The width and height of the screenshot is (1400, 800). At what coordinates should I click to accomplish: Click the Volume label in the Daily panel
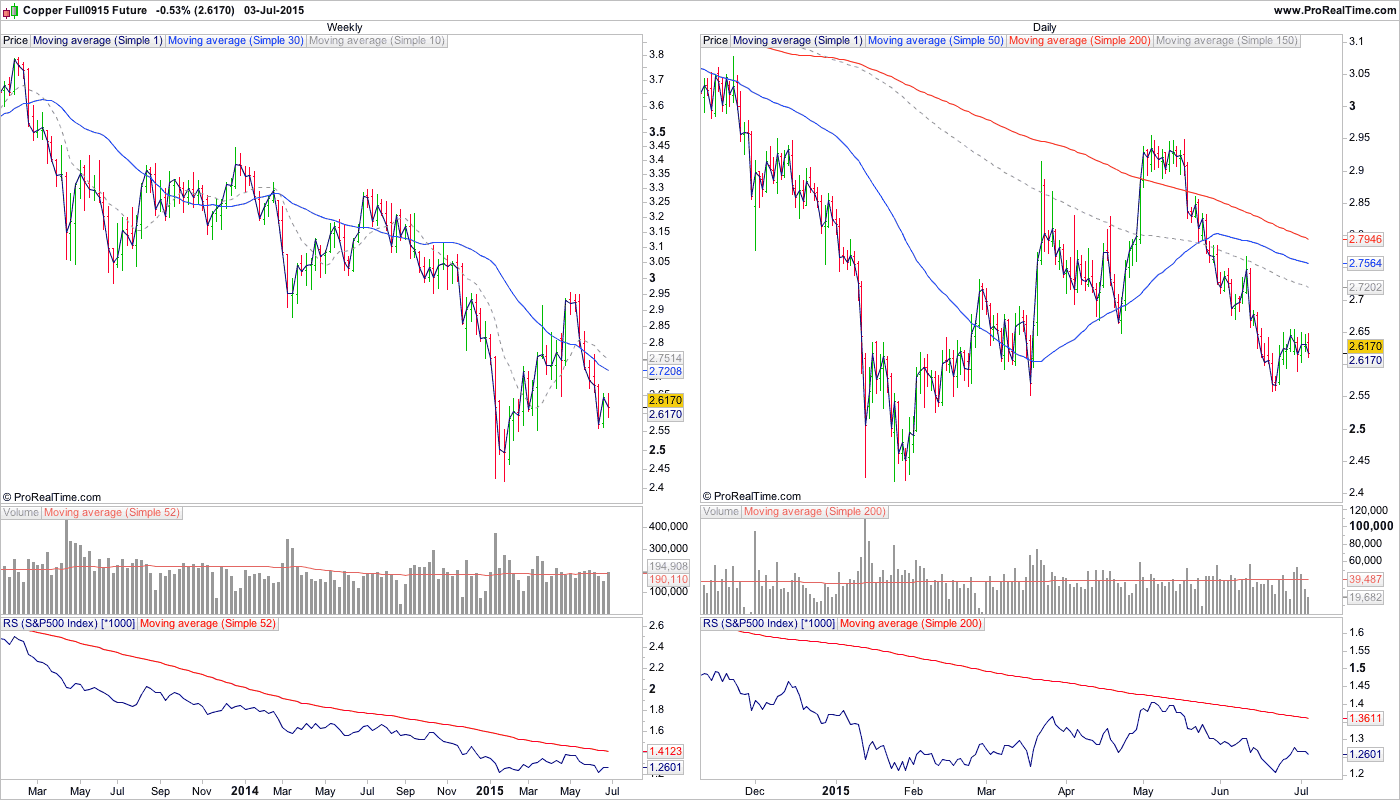coord(721,512)
